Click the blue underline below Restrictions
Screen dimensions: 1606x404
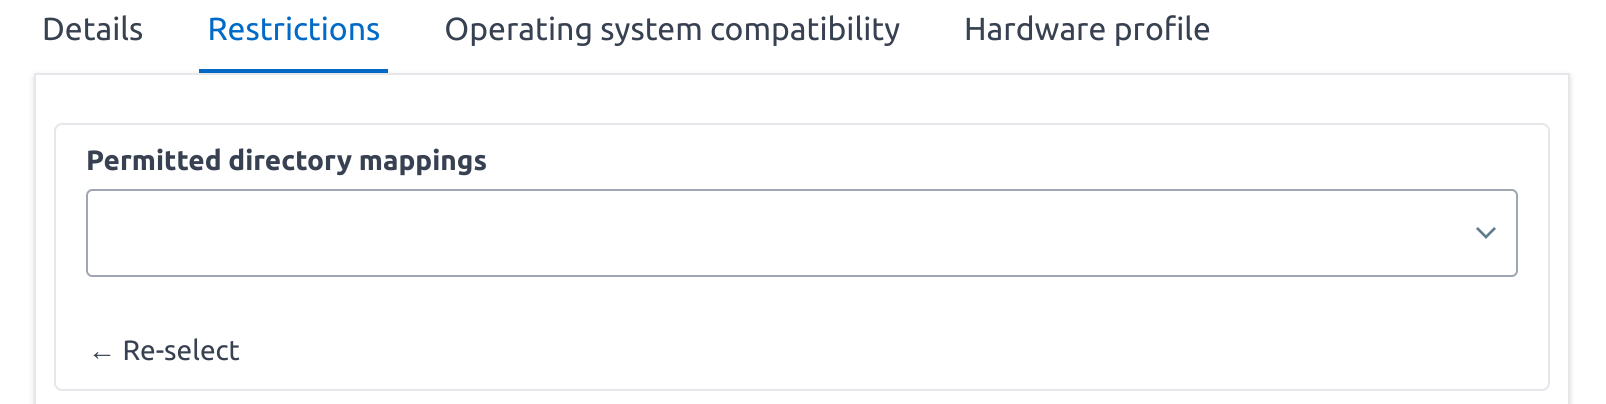point(293,71)
